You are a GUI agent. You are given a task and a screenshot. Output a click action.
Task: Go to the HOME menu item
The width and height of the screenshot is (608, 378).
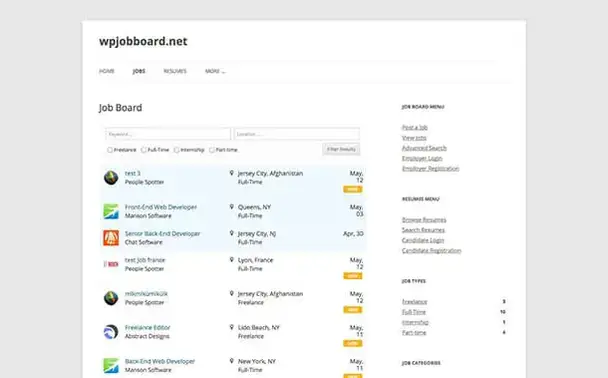pos(107,71)
